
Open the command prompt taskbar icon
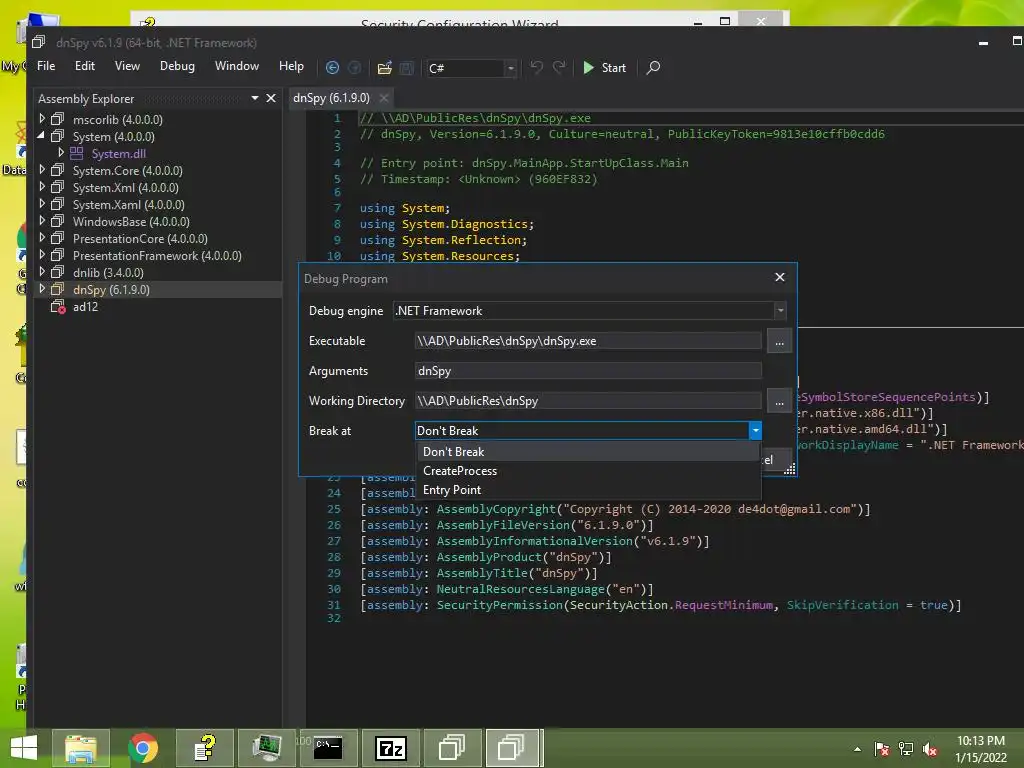tap(328, 748)
